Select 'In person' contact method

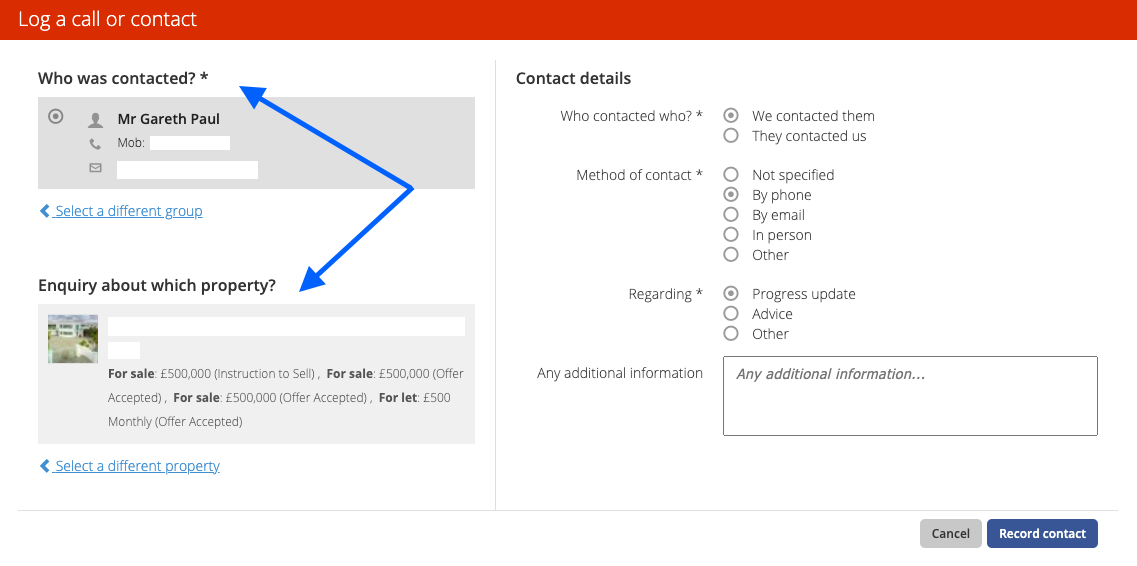(731, 235)
